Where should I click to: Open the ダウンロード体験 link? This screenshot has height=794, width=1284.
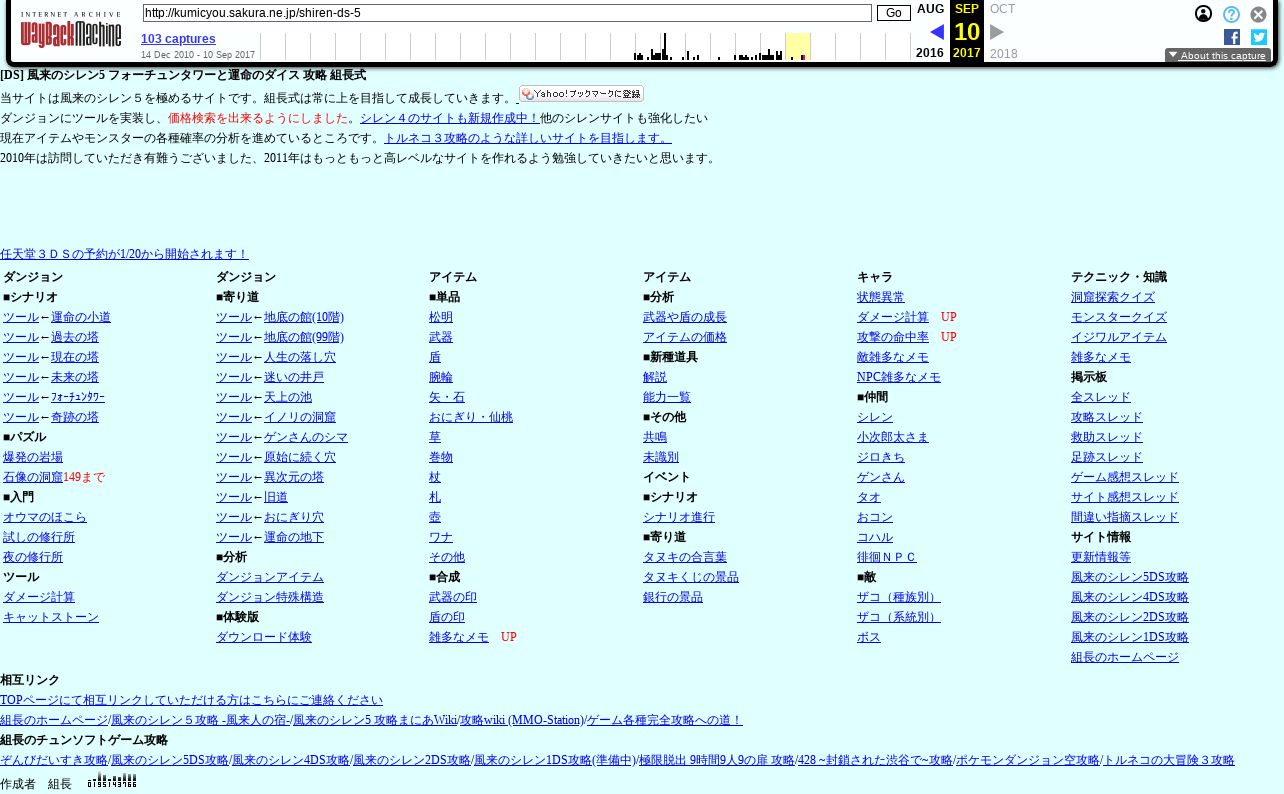[264, 637]
